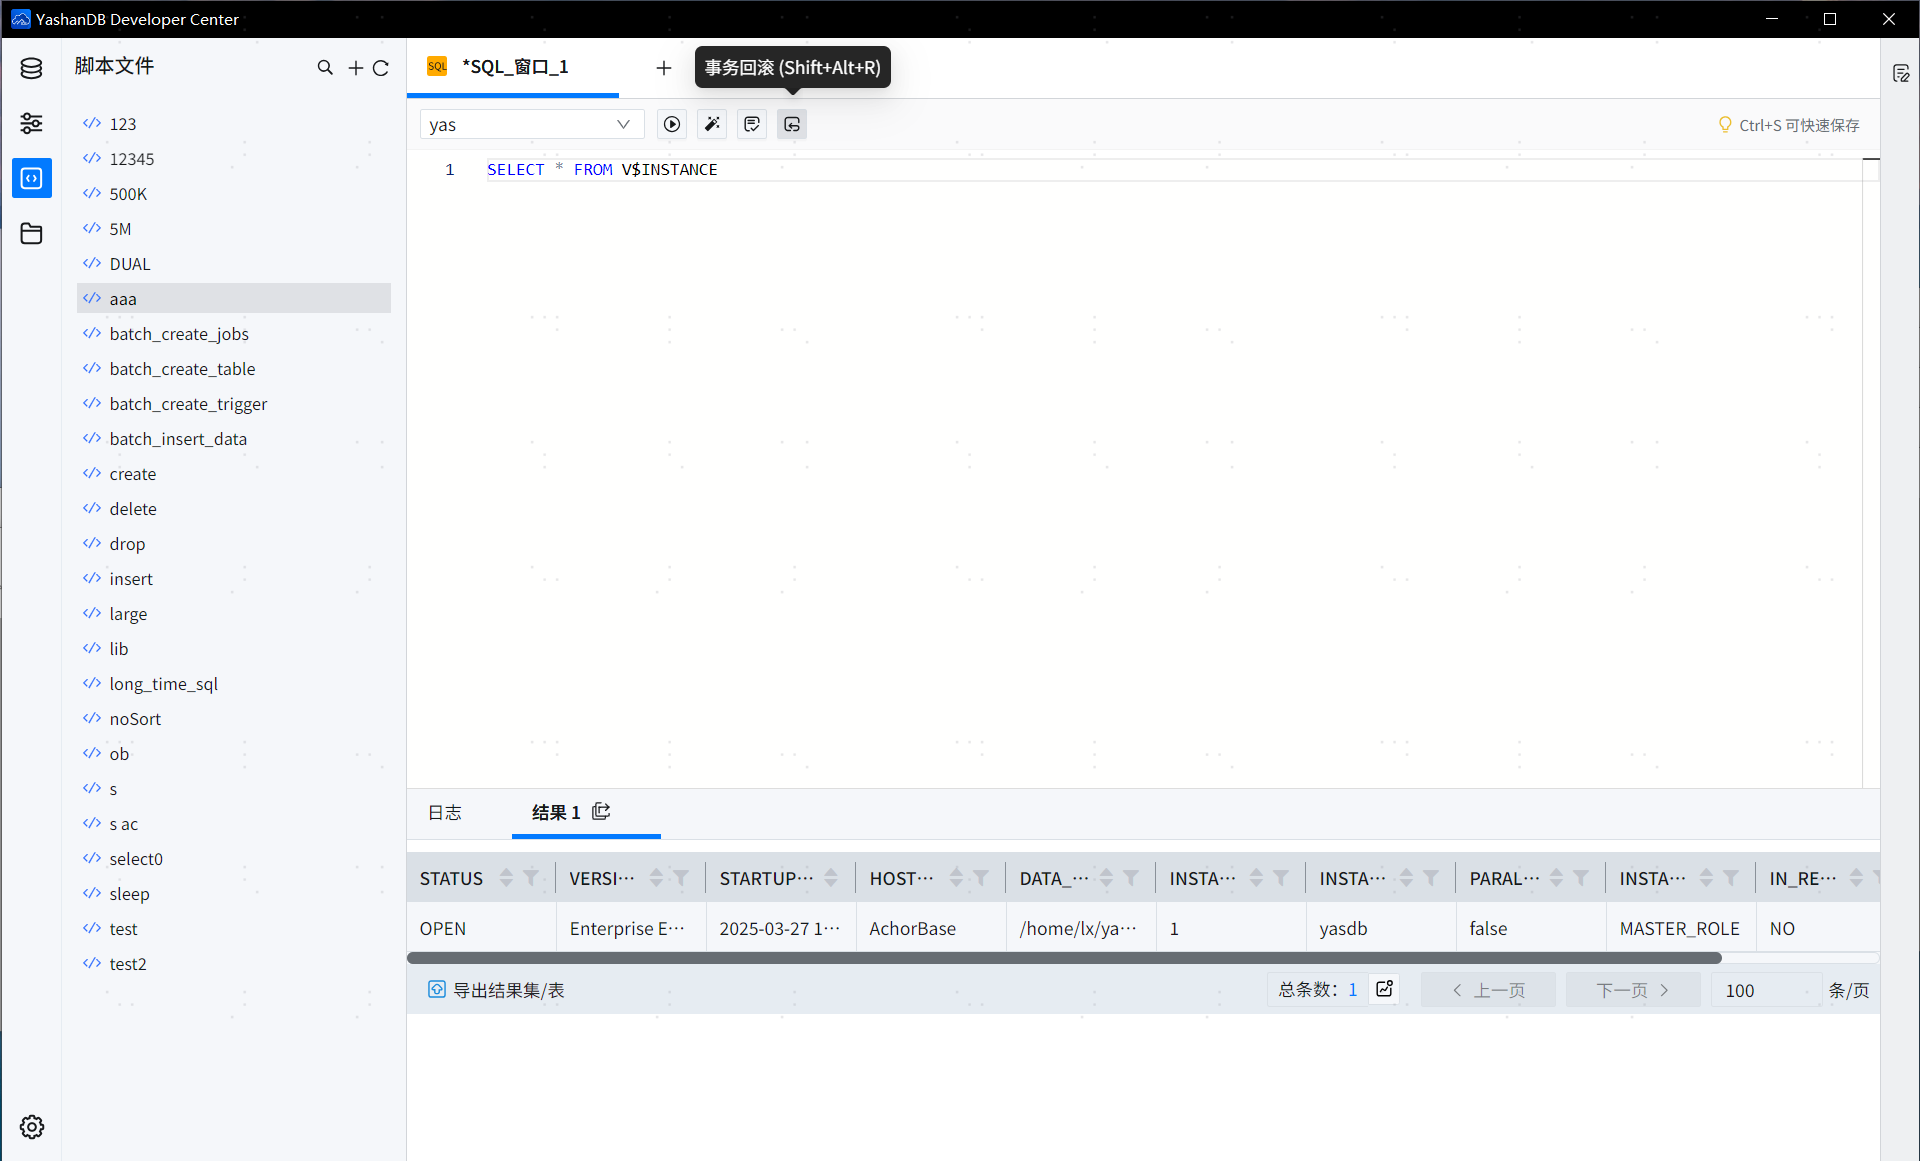Select the highlighted script files sidebar icon
The height and width of the screenshot is (1161, 1920).
point(31,178)
